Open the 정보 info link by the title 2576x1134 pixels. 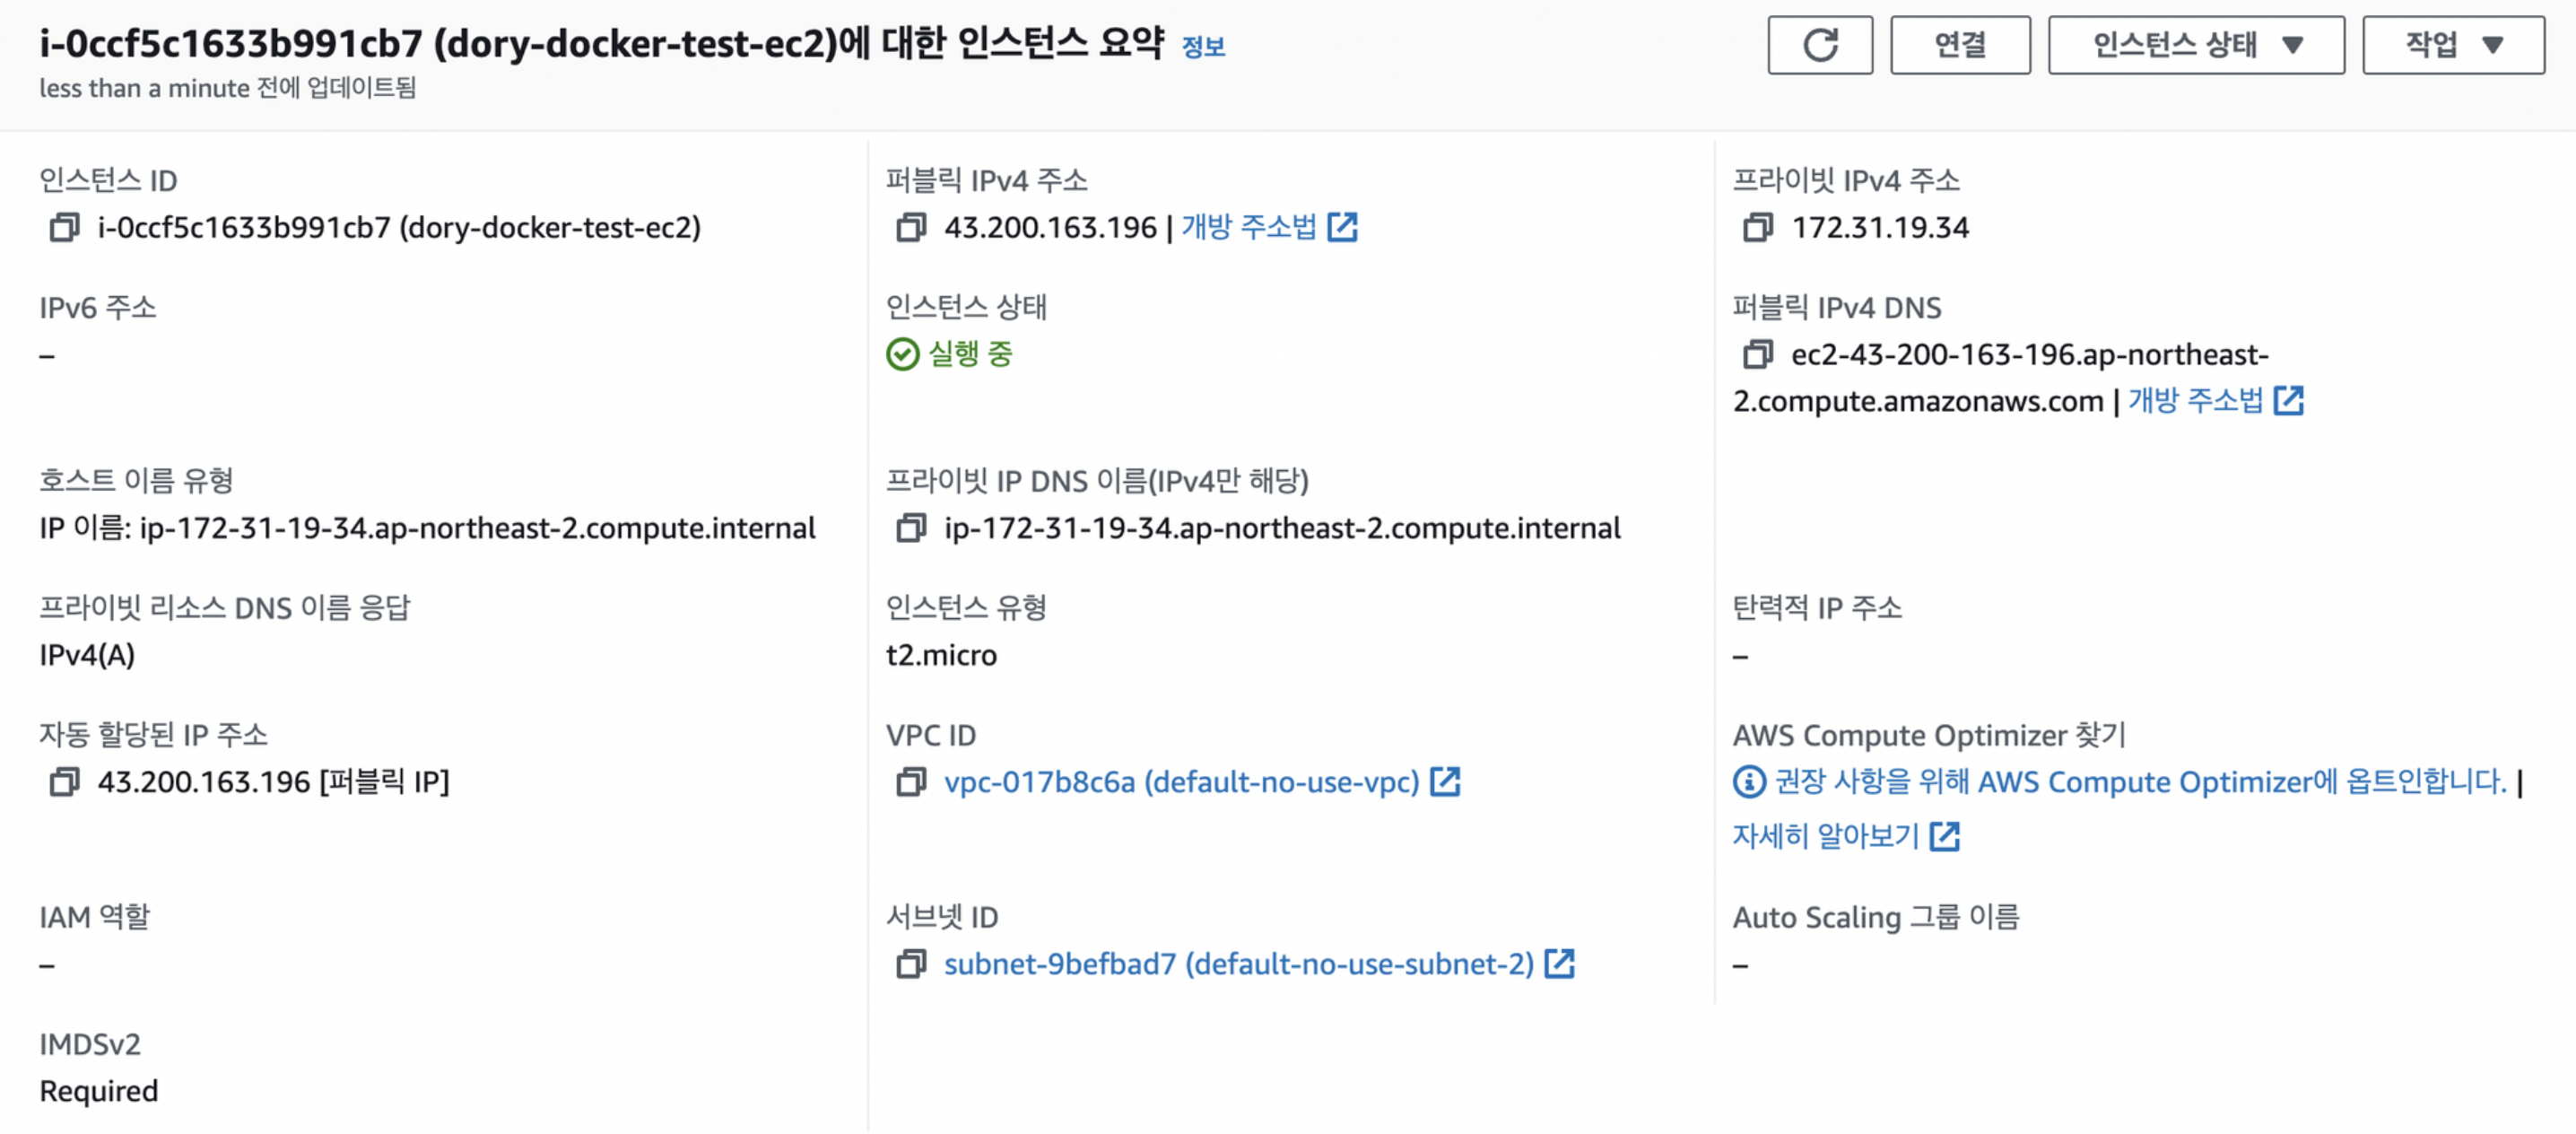[1203, 47]
